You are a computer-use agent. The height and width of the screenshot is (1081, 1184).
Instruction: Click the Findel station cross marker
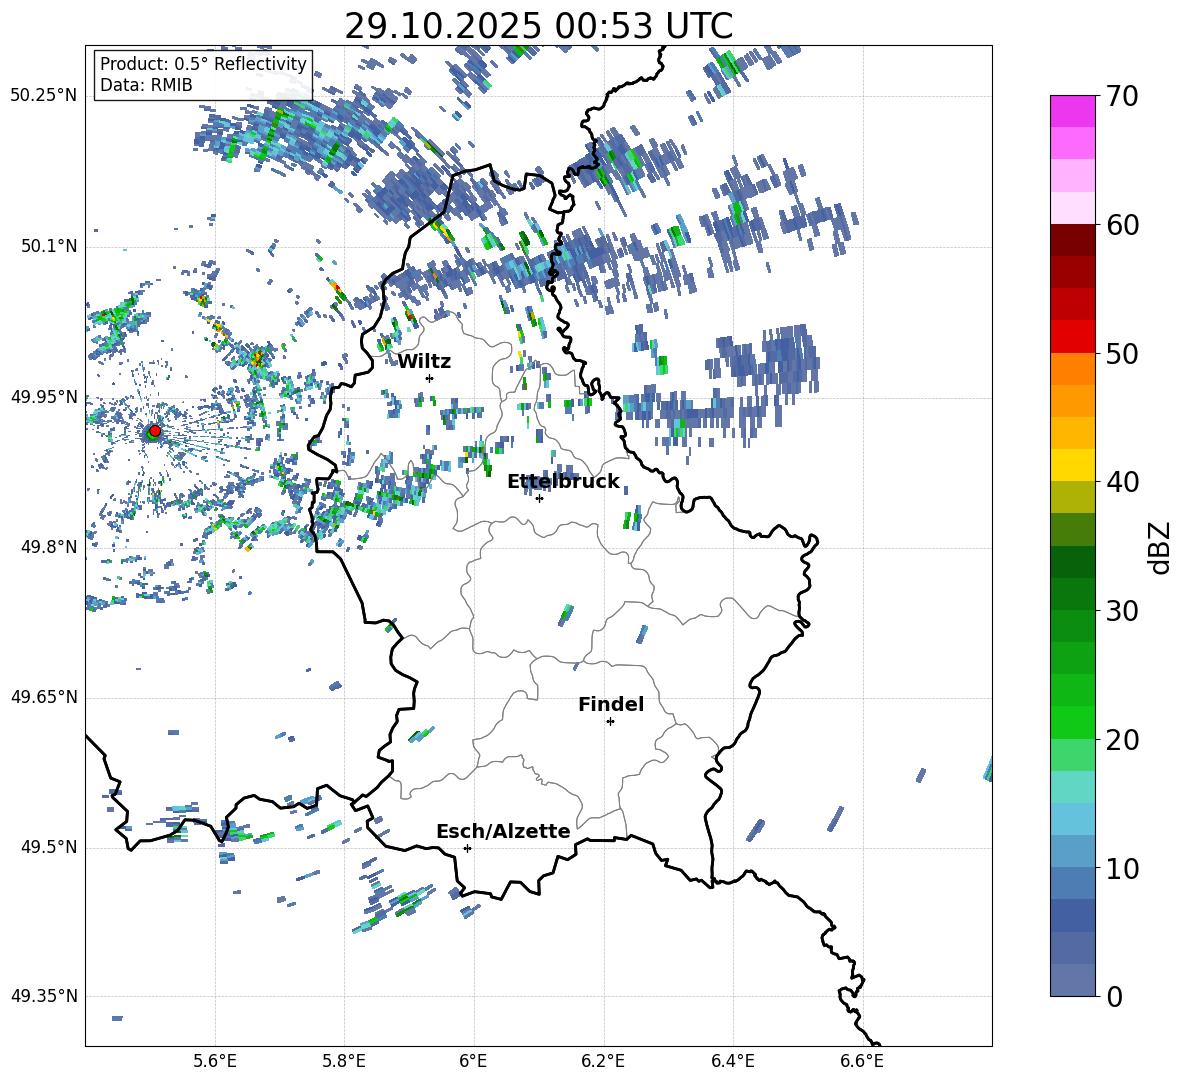click(610, 722)
